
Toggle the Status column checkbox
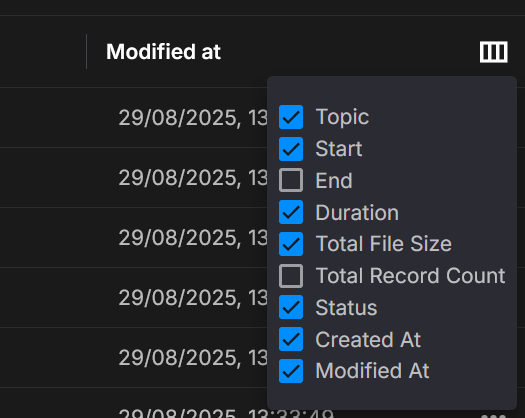[x=291, y=307]
